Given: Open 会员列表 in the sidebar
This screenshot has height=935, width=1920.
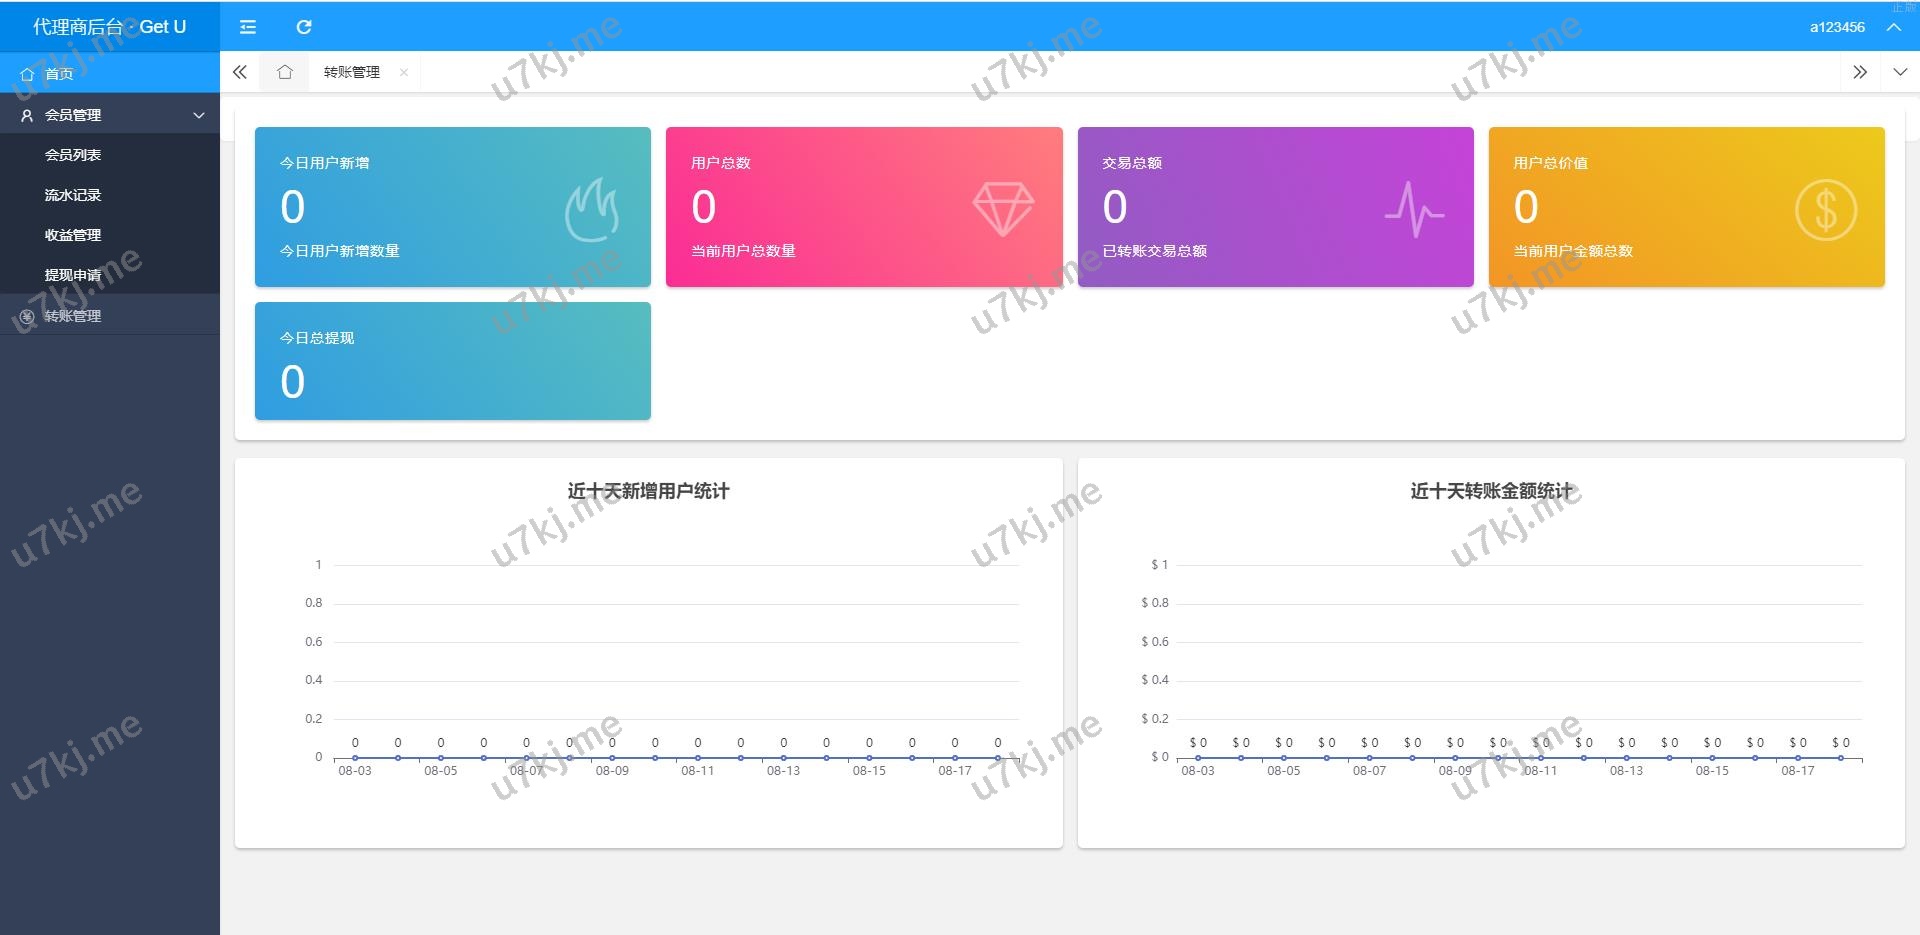Looking at the screenshot, I should tap(73, 155).
